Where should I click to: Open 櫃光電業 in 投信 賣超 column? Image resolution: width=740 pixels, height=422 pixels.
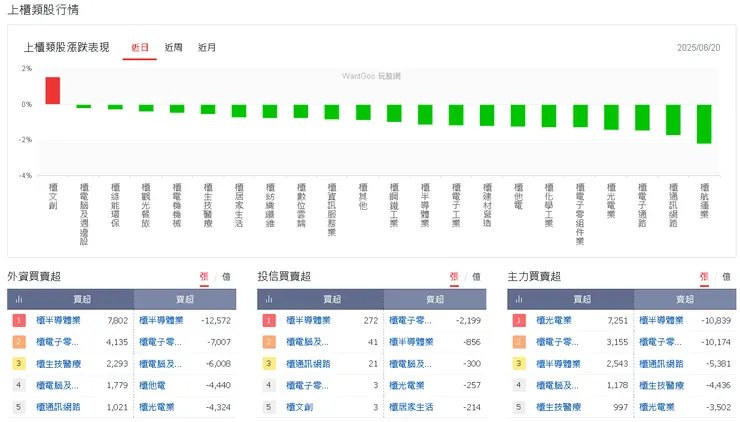(407, 385)
